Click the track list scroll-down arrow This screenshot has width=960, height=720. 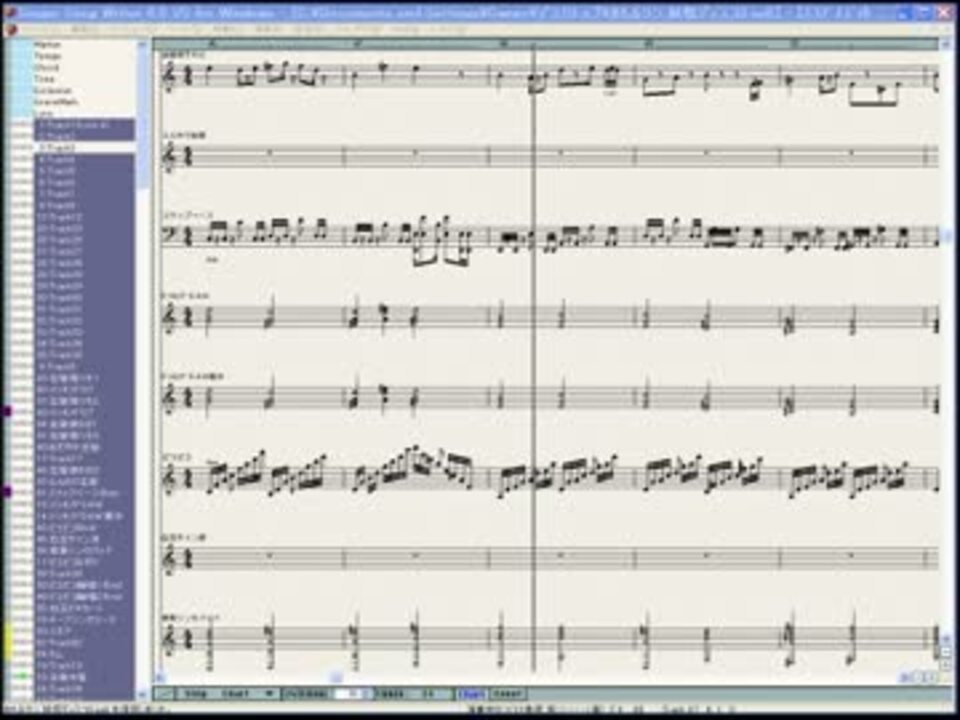click(143, 694)
